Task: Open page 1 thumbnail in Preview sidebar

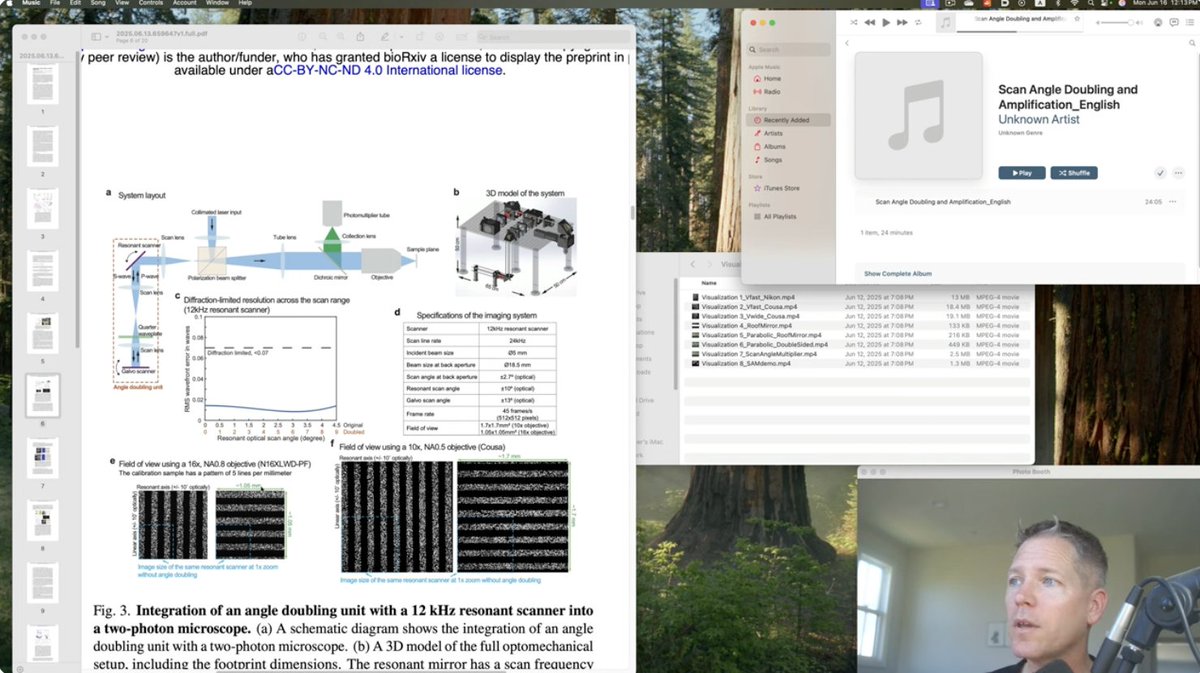Action: 43,84
